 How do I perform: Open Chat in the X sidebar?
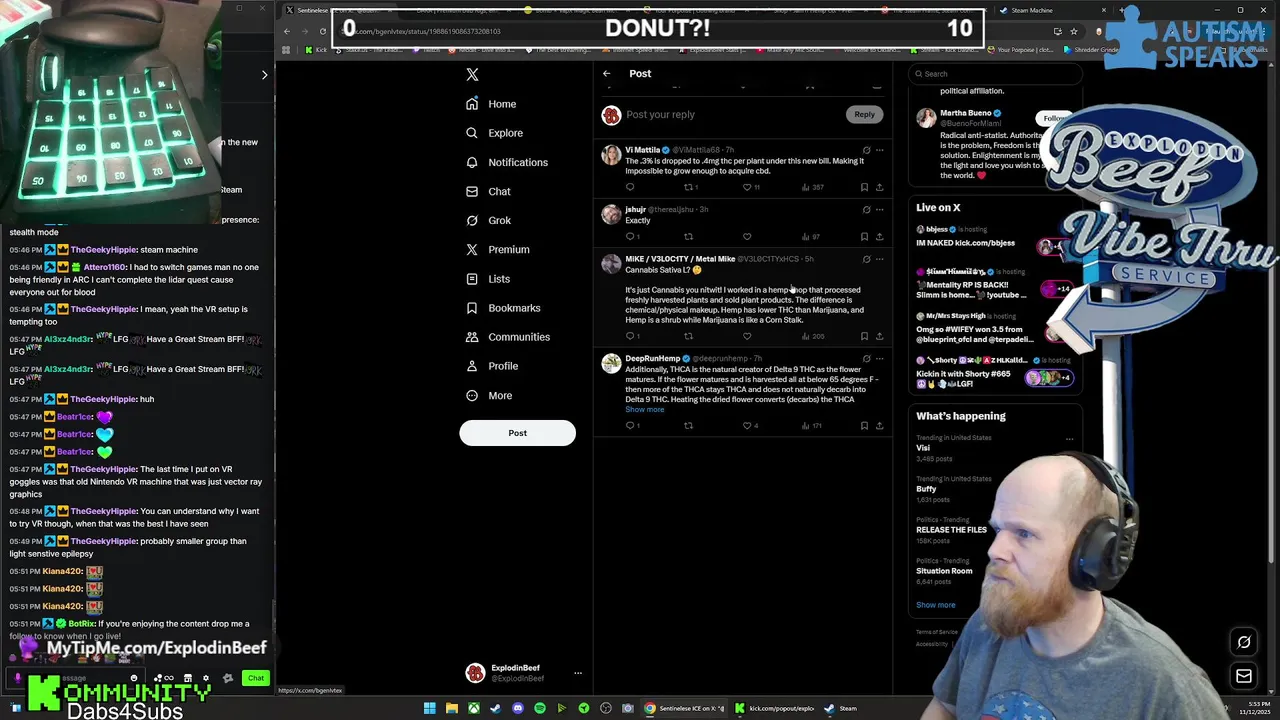click(488, 191)
